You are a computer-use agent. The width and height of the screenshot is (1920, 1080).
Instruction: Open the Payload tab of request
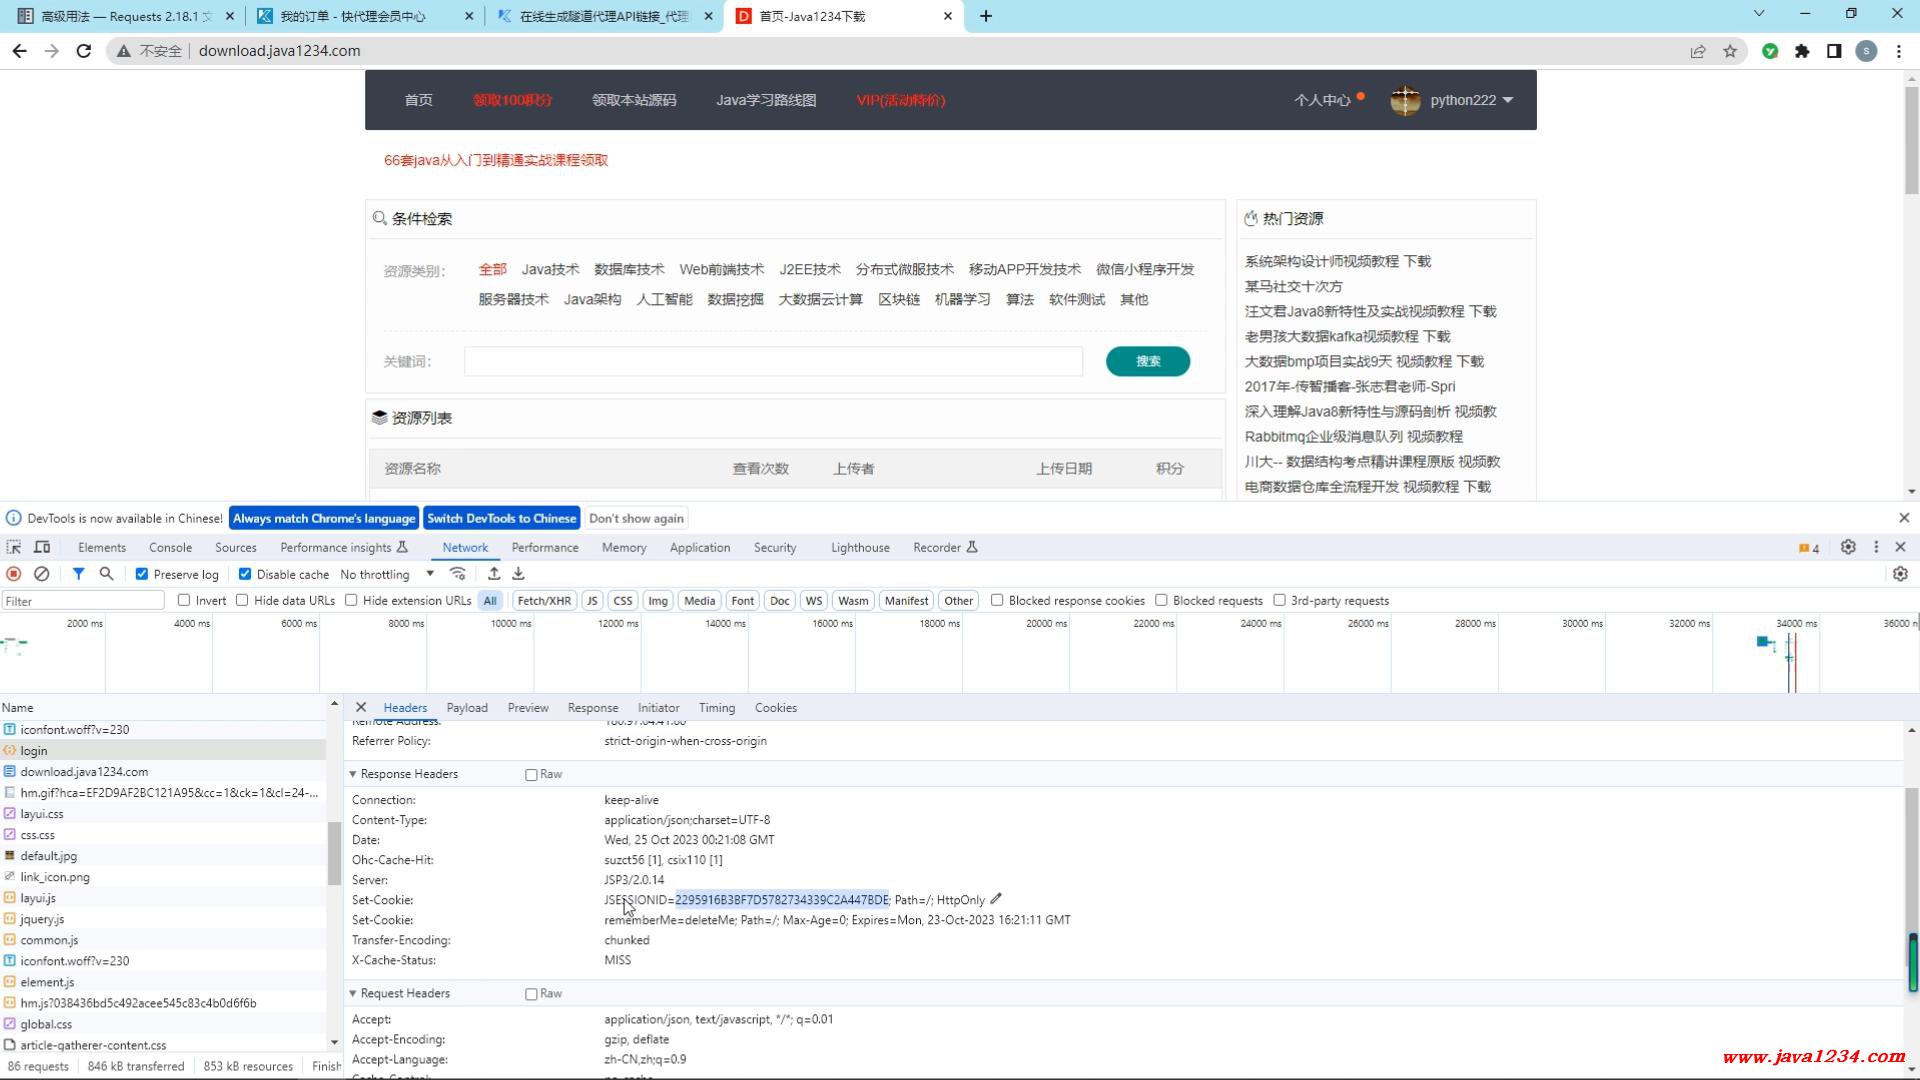point(467,707)
